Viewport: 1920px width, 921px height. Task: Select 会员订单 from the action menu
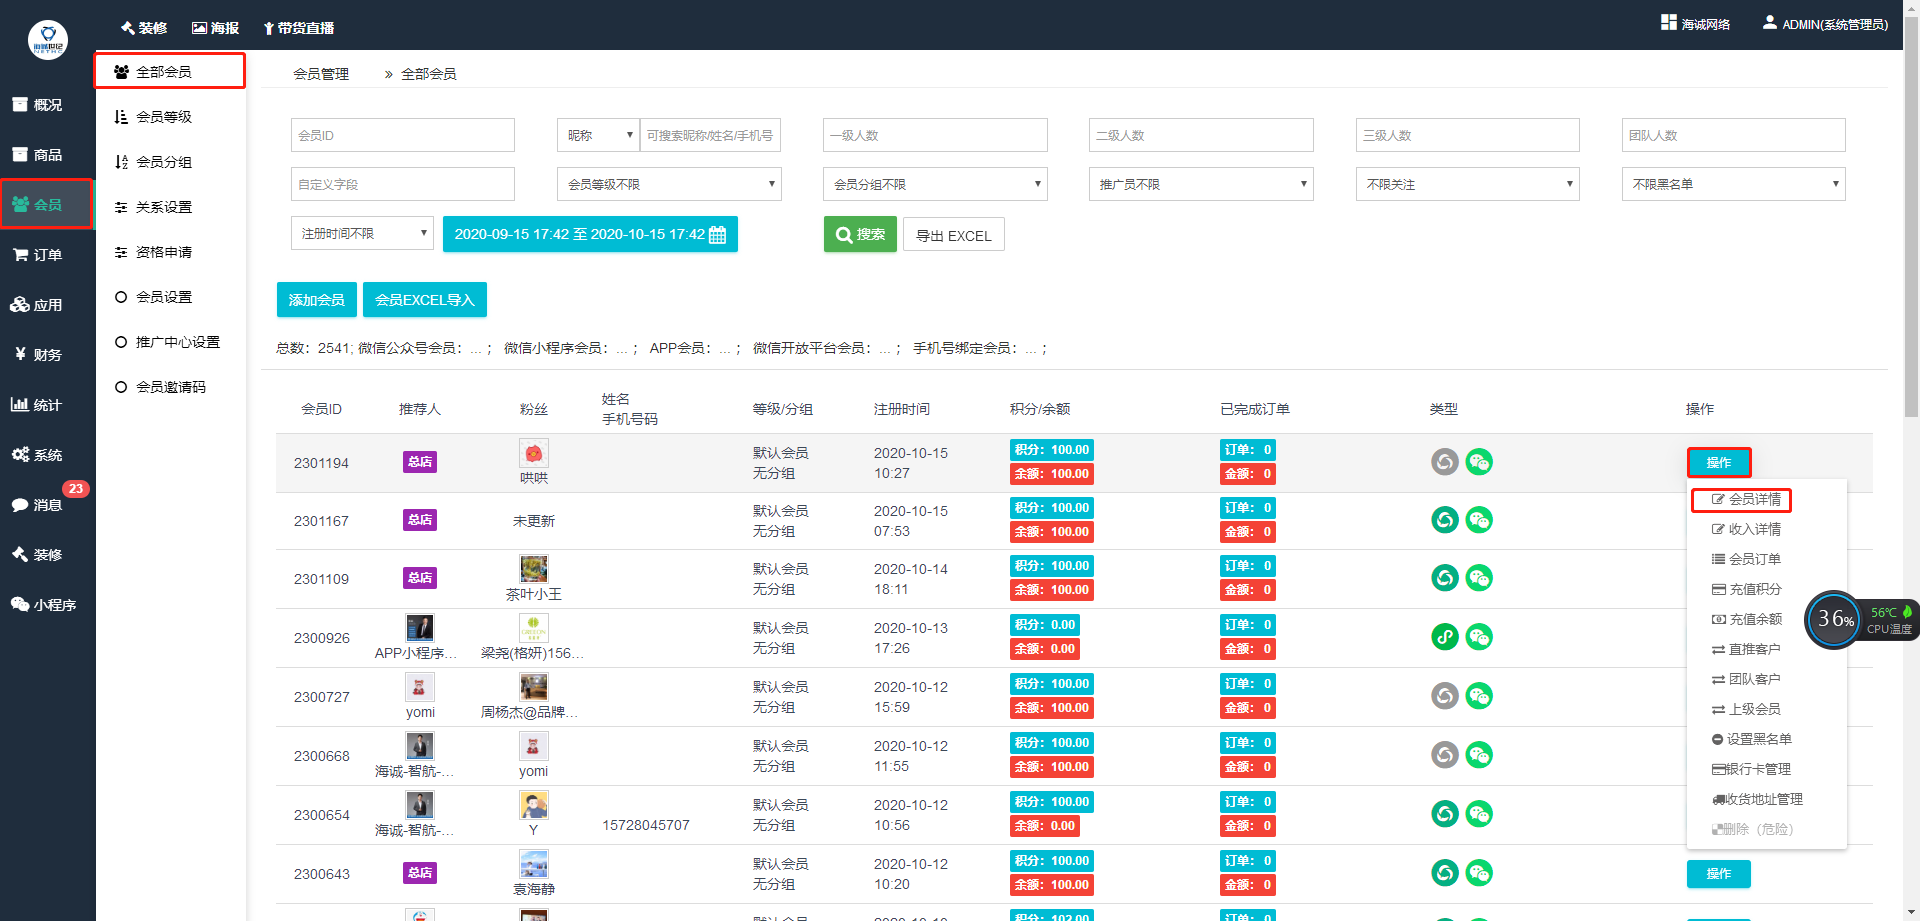click(x=1746, y=559)
